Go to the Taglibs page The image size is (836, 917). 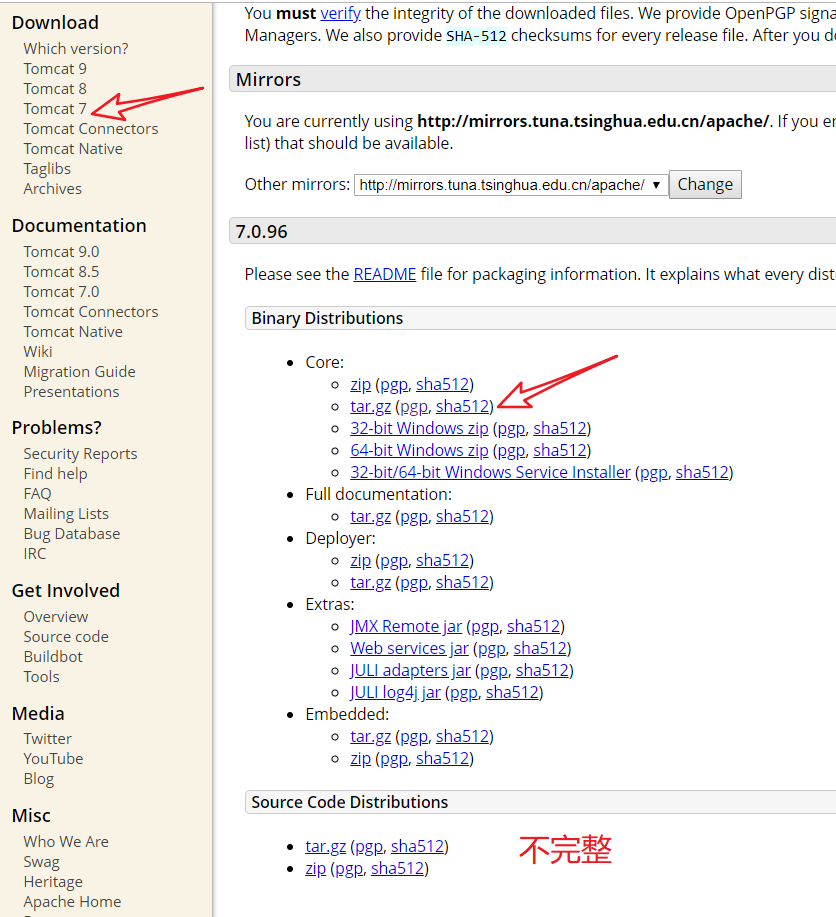pyautogui.click(x=47, y=169)
